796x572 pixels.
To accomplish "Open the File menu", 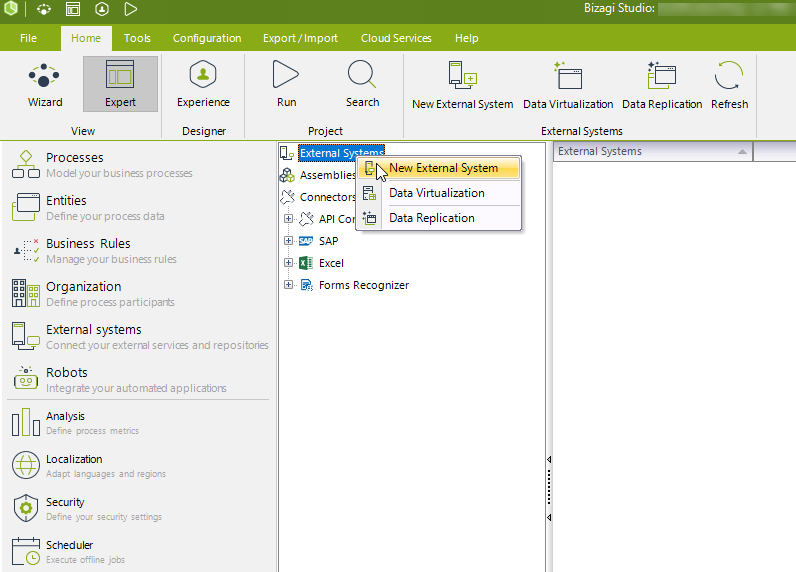I will (x=28, y=38).
